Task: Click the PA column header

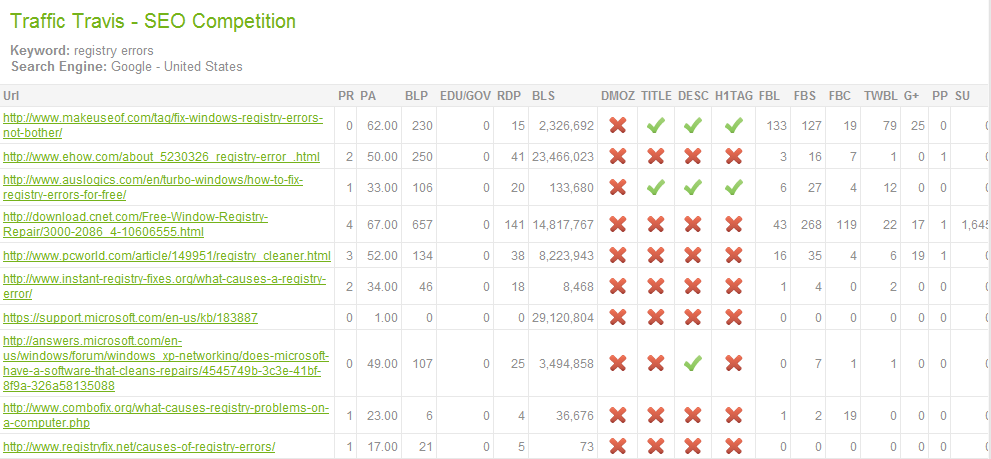Action: point(368,96)
